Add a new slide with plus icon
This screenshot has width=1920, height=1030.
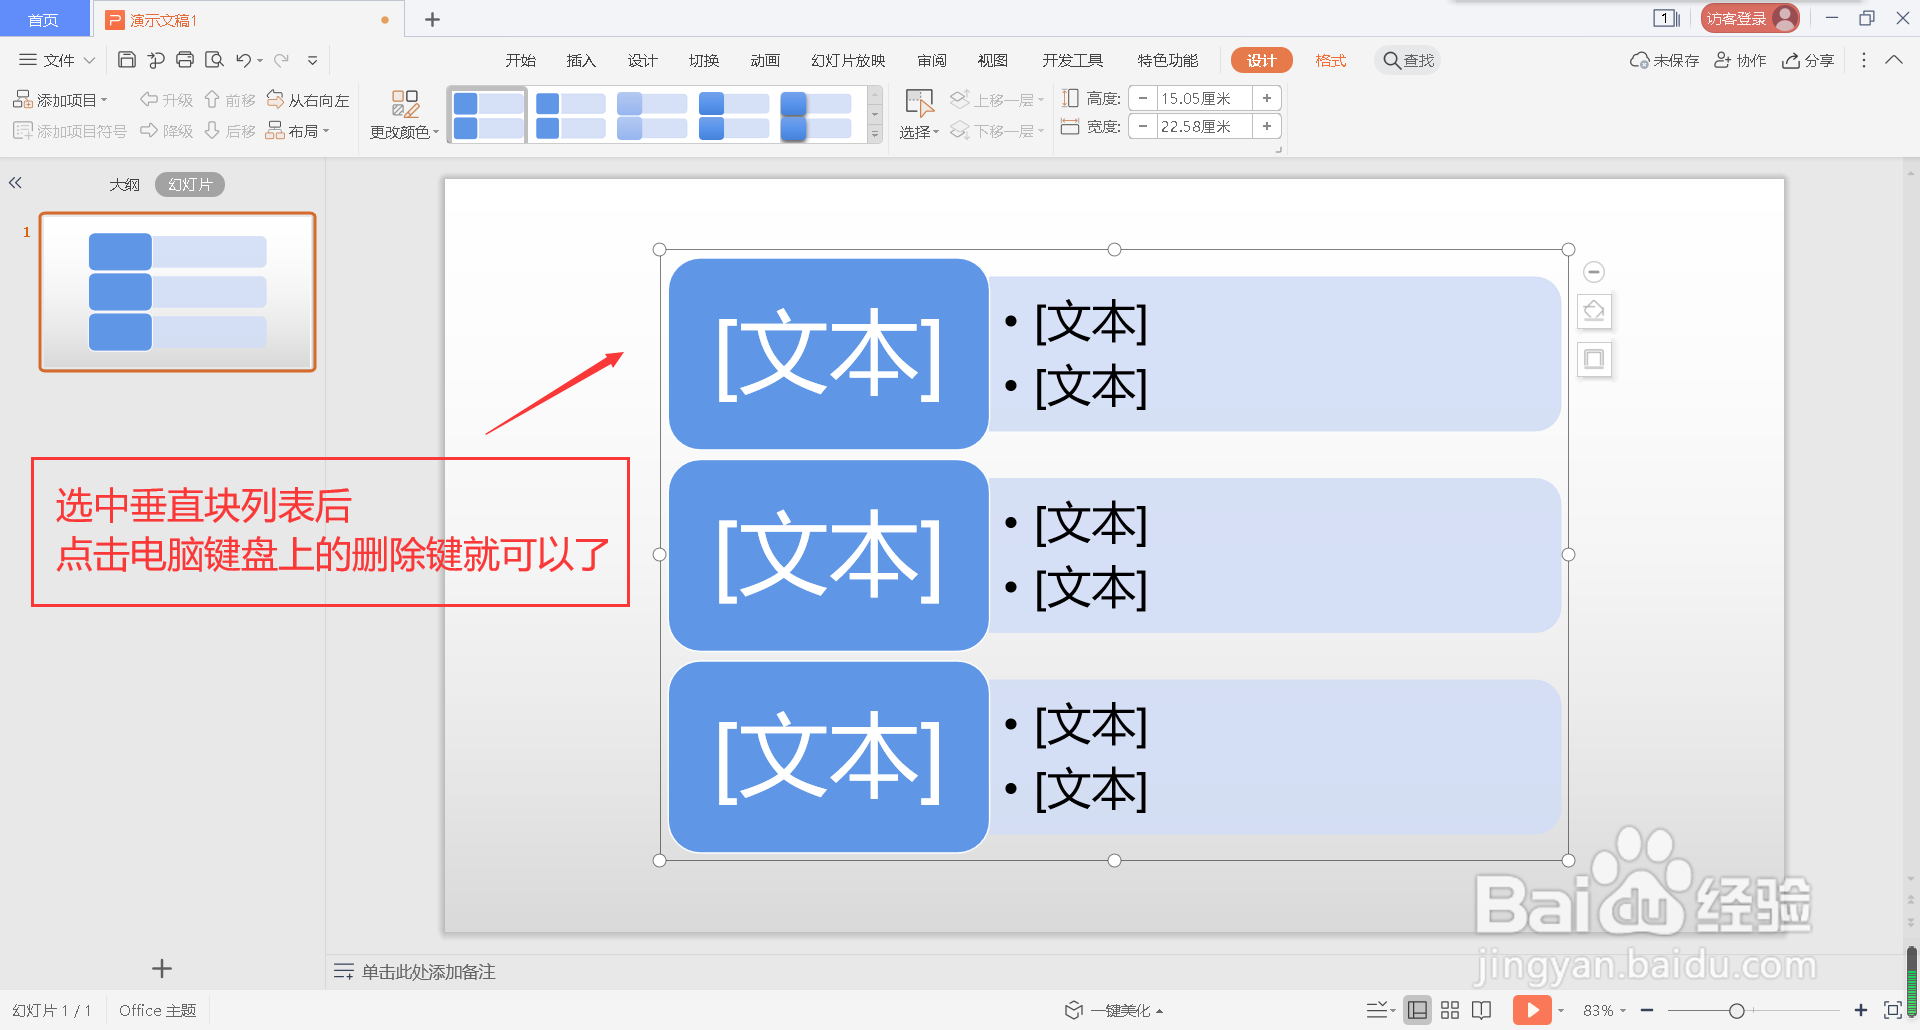(x=162, y=968)
